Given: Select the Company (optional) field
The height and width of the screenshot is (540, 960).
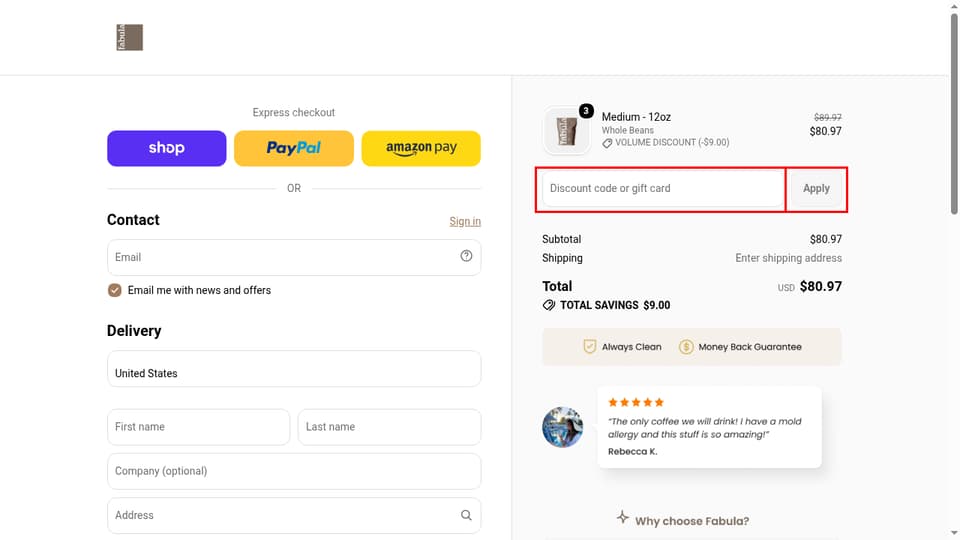Looking at the screenshot, I should click(x=294, y=471).
